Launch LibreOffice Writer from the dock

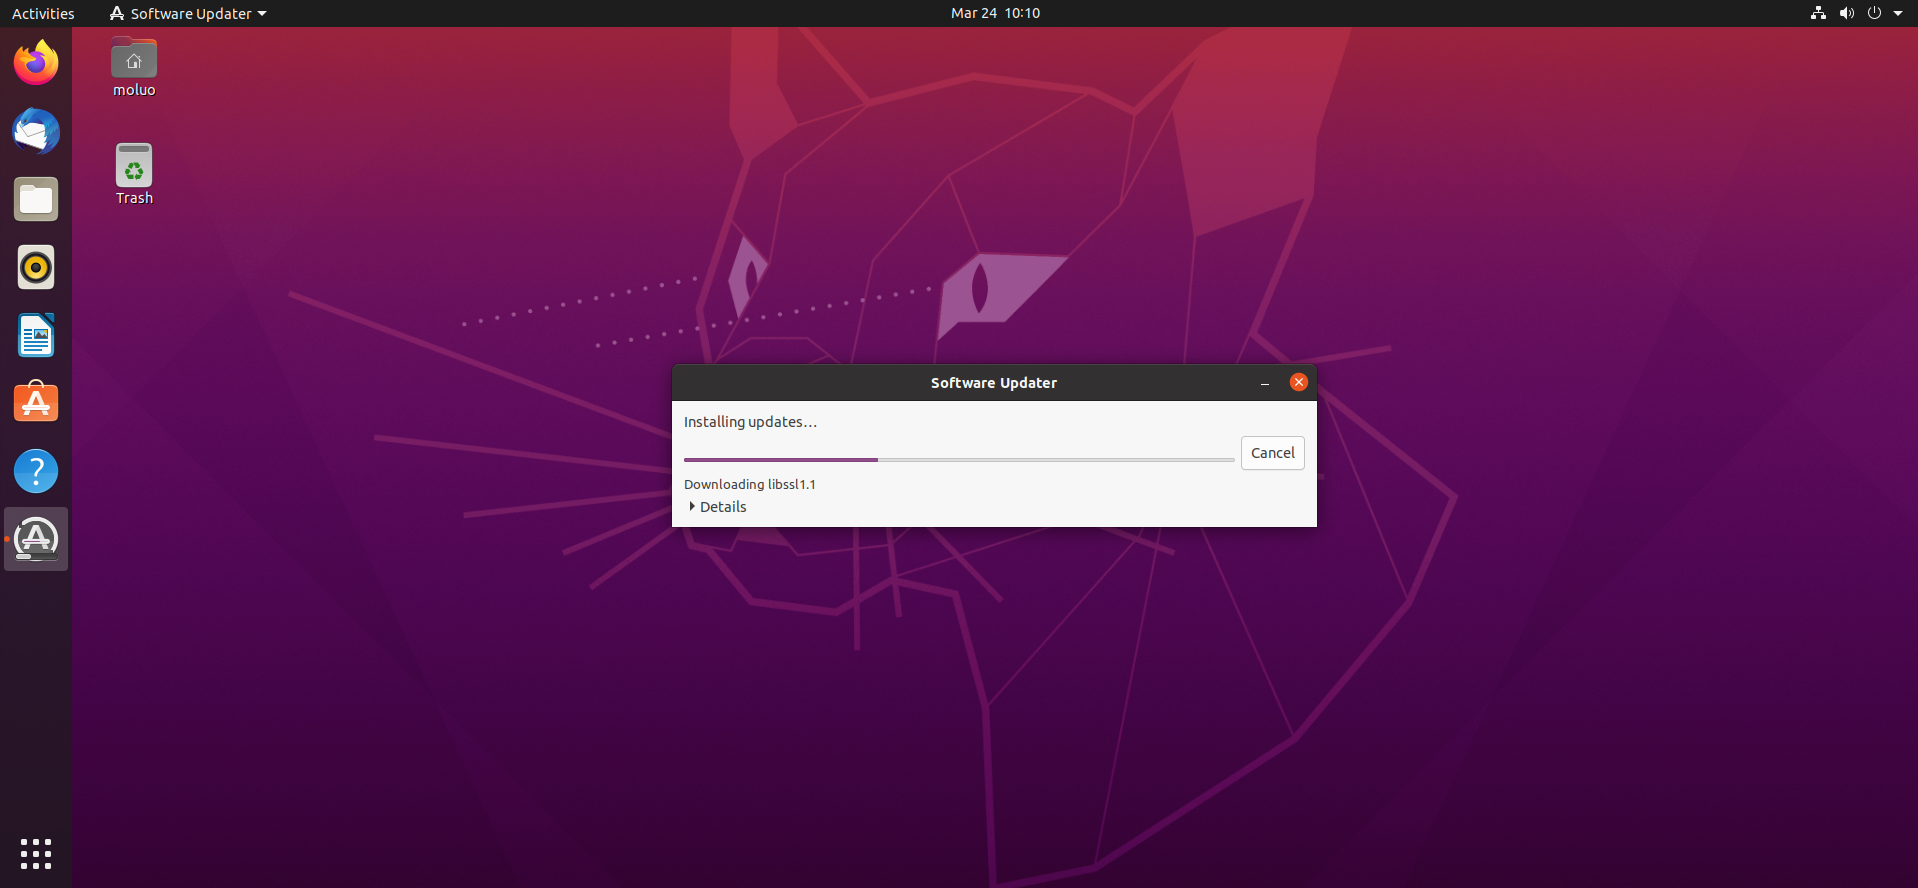click(36, 335)
